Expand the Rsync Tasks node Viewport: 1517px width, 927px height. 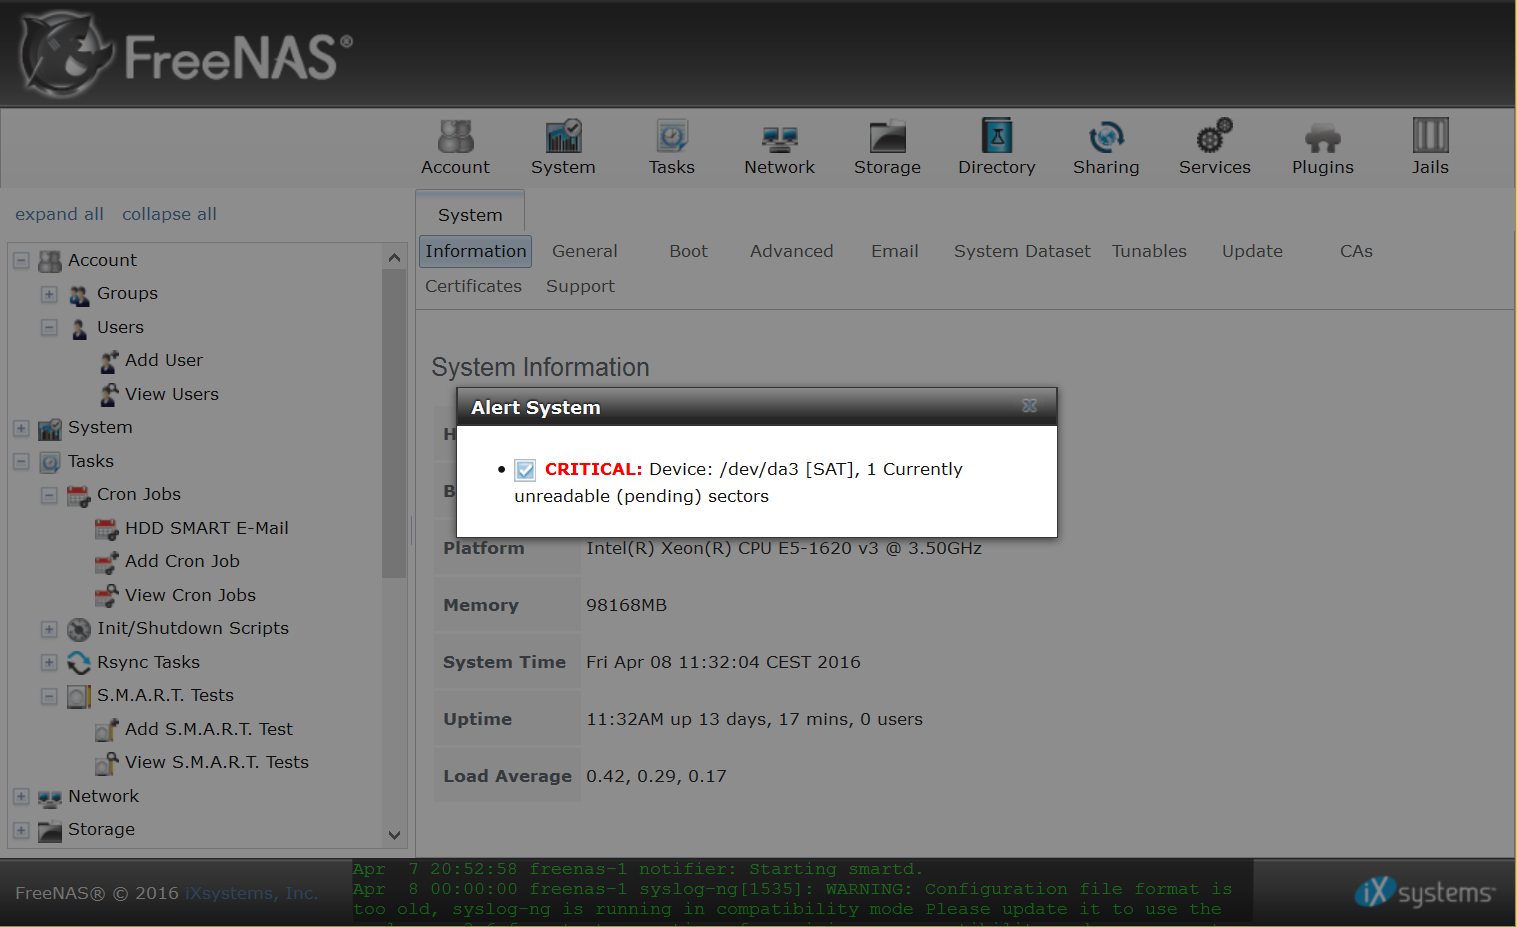click(x=49, y=663)
